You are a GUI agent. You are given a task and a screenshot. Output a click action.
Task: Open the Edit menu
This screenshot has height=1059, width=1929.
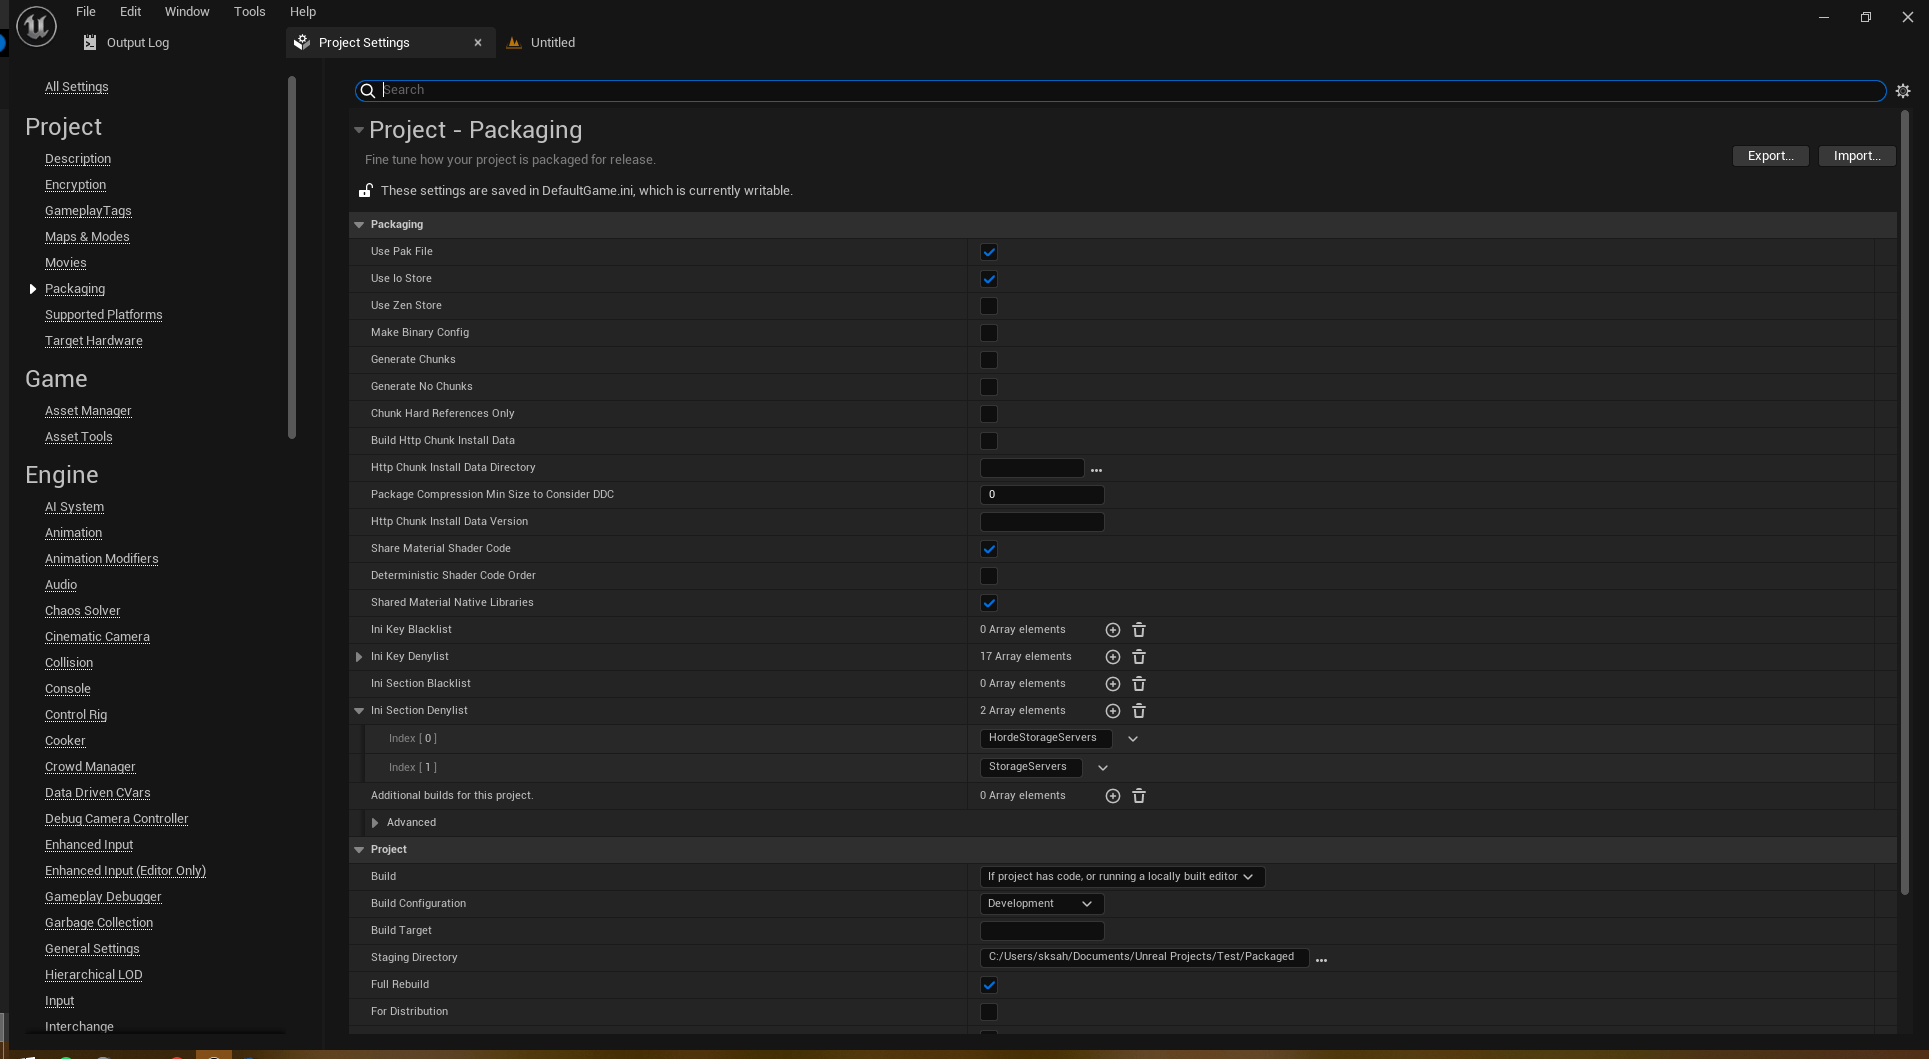130,12
